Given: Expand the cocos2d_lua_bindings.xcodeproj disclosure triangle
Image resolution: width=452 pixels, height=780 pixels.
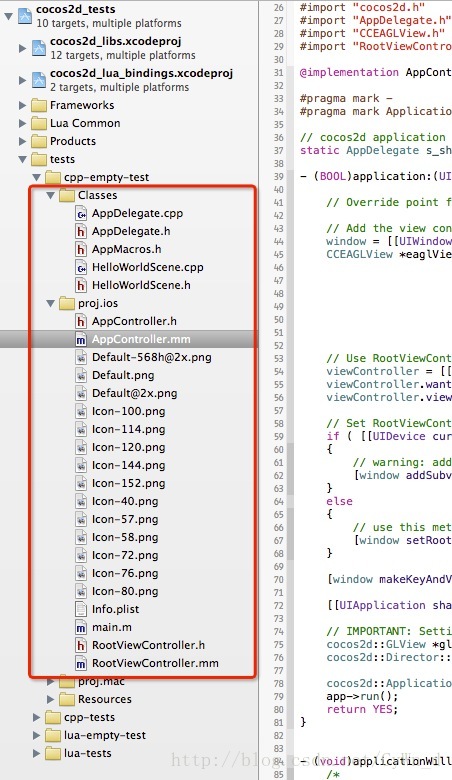Looking at the screenshot, I should (22, 80).
